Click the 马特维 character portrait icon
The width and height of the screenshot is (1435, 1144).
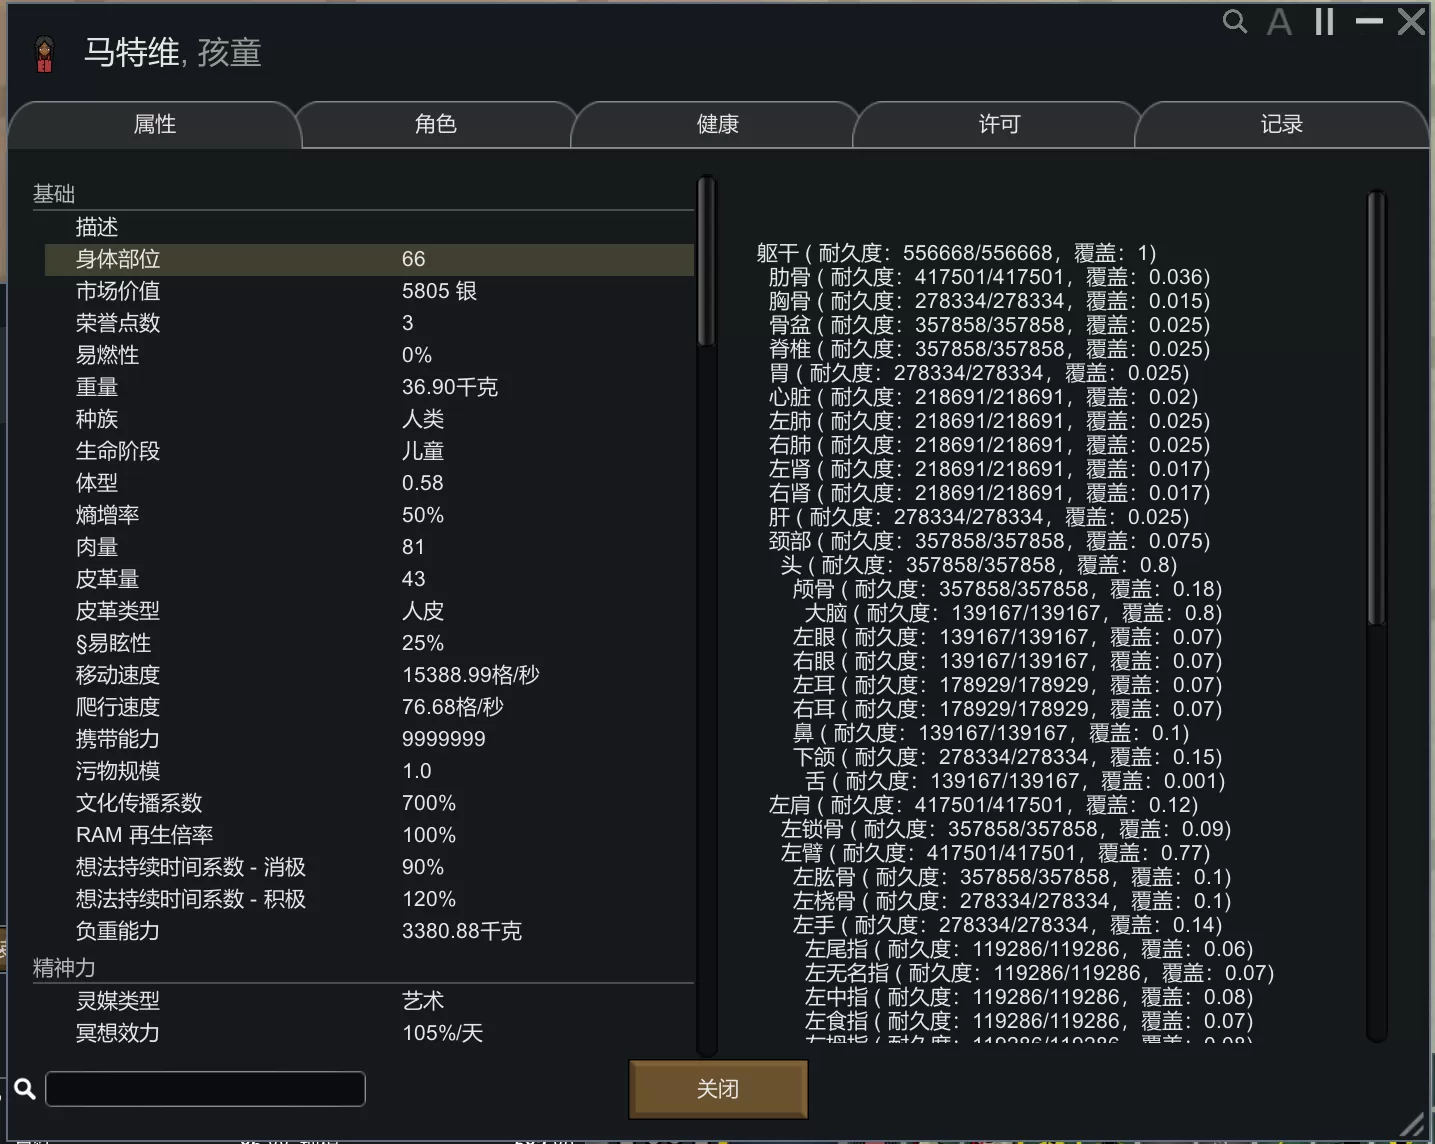(x=44, y=54)
